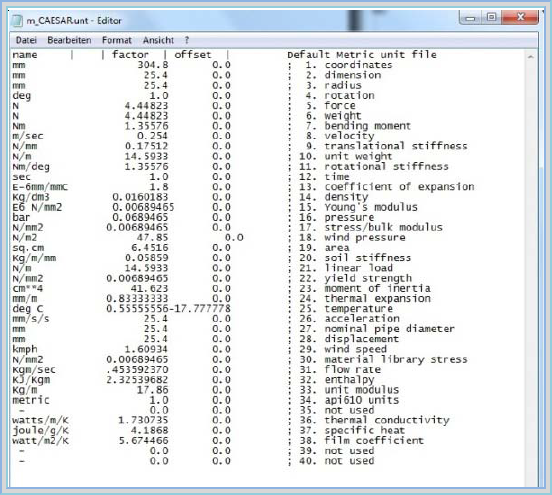
Task: Click the text '9. translational stiffness'
Action: coord(387,146)
